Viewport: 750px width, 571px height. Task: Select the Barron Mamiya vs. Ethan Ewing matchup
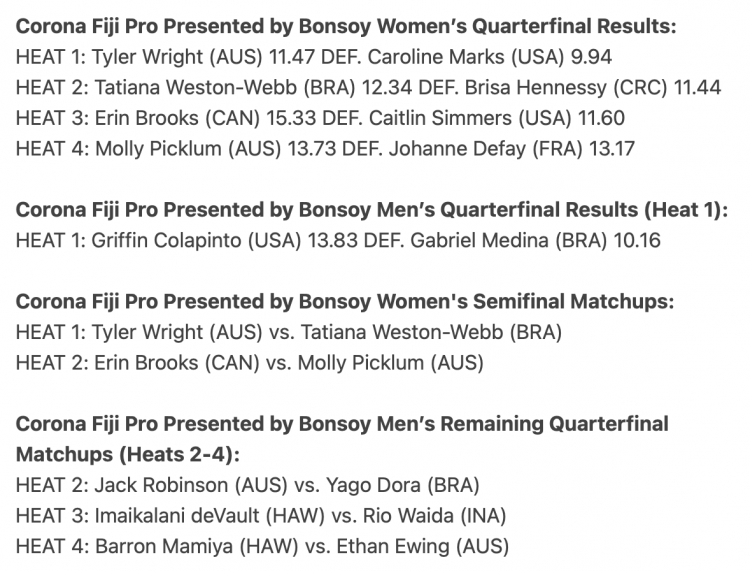[262, 547]
